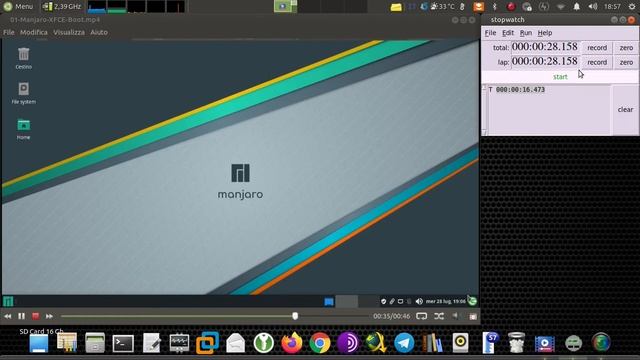This screenshot has height=360, width=640.
Task: Click record button in the total row
Action: [x=597, y=48]
